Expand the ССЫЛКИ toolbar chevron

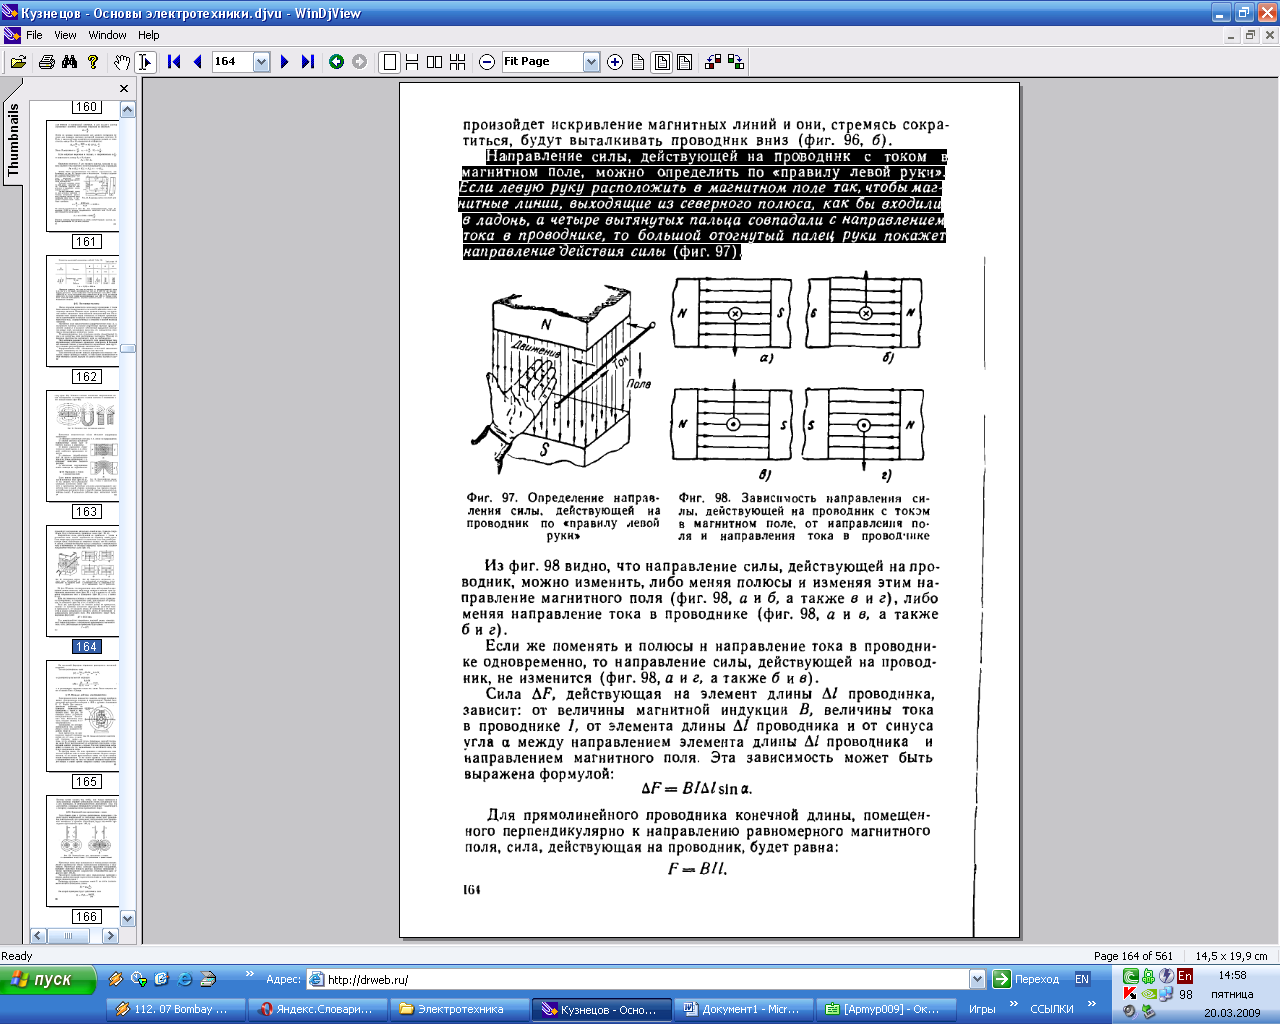(1091, 1004)
